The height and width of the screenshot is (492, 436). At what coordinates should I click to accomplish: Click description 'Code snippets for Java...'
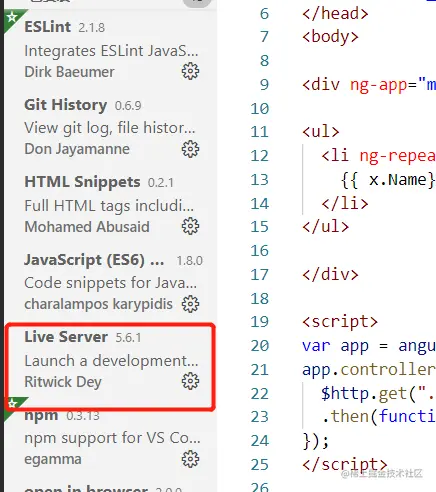pyautogui.click(x=110, y=283)
